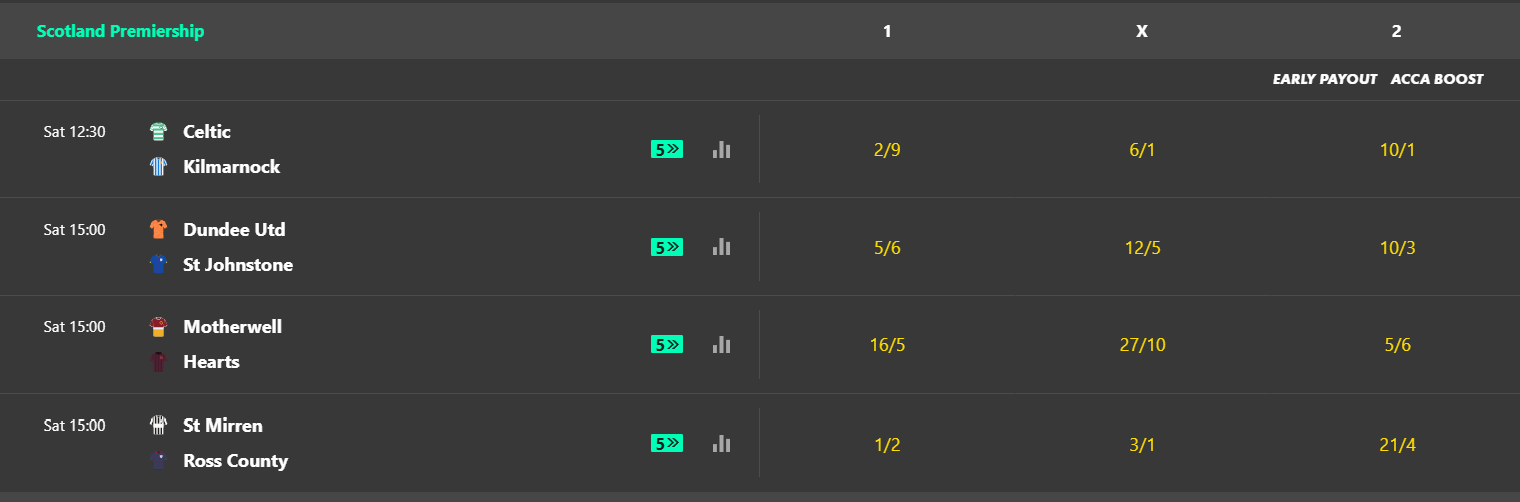Viewport: 1520px width, 502px height.
Task: Add Motherwell win at 16/5 to betslip
Action: [887, 345]
